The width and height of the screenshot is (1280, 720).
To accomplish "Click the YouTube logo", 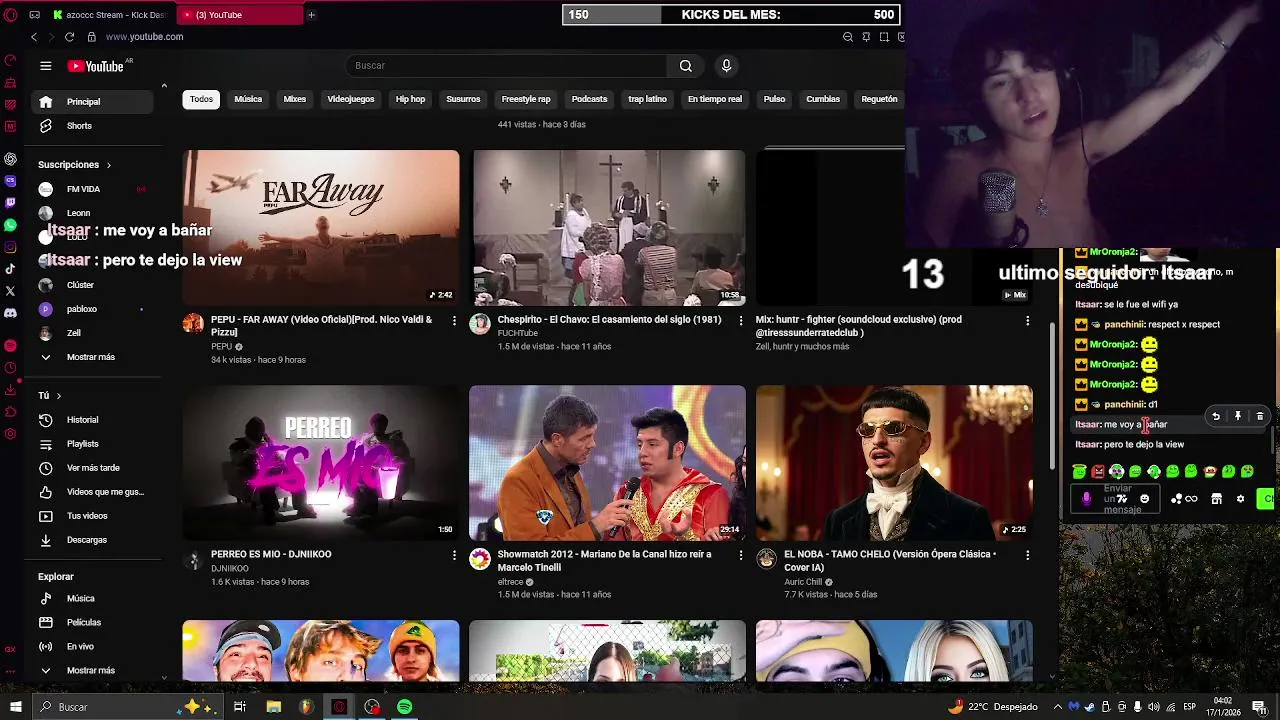I will (x=95, y=66).
